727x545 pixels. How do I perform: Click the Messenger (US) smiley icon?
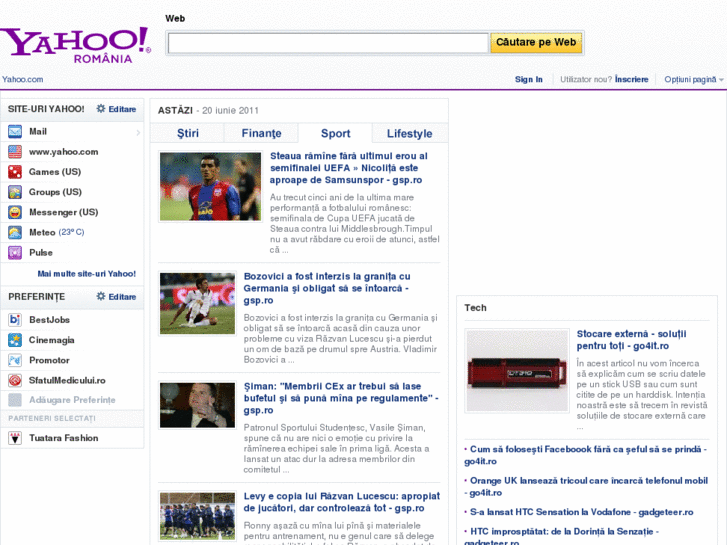click(x=15, y=212)
